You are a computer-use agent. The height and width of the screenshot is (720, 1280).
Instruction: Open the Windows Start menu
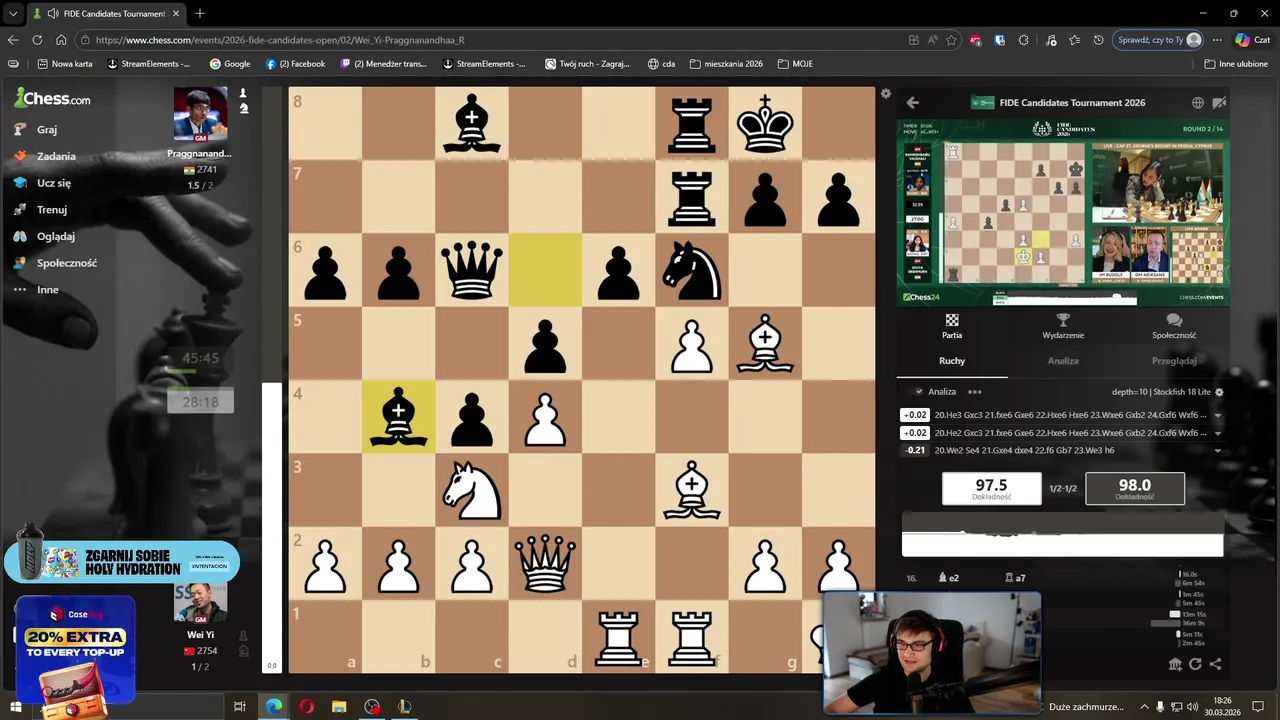(x=15, y=707)
